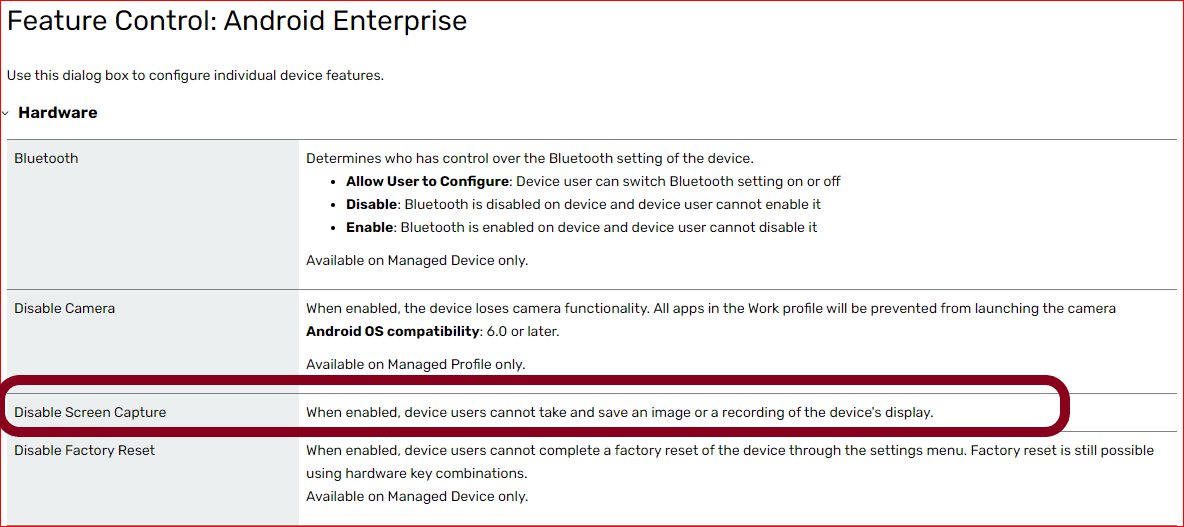Click the Feature Control: Android Enterprise title
The width and height of the screenshot is (1184, 527).
tap(237, 21)
